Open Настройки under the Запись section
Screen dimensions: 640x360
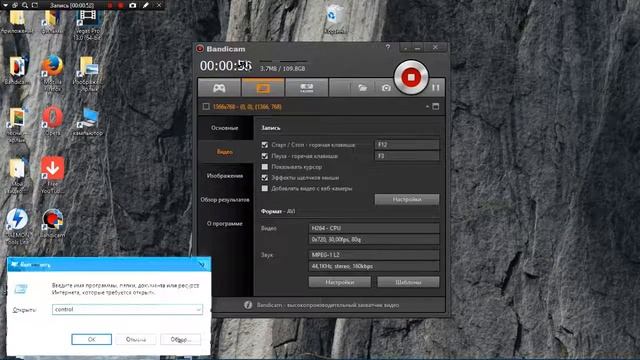pos(407,199)
